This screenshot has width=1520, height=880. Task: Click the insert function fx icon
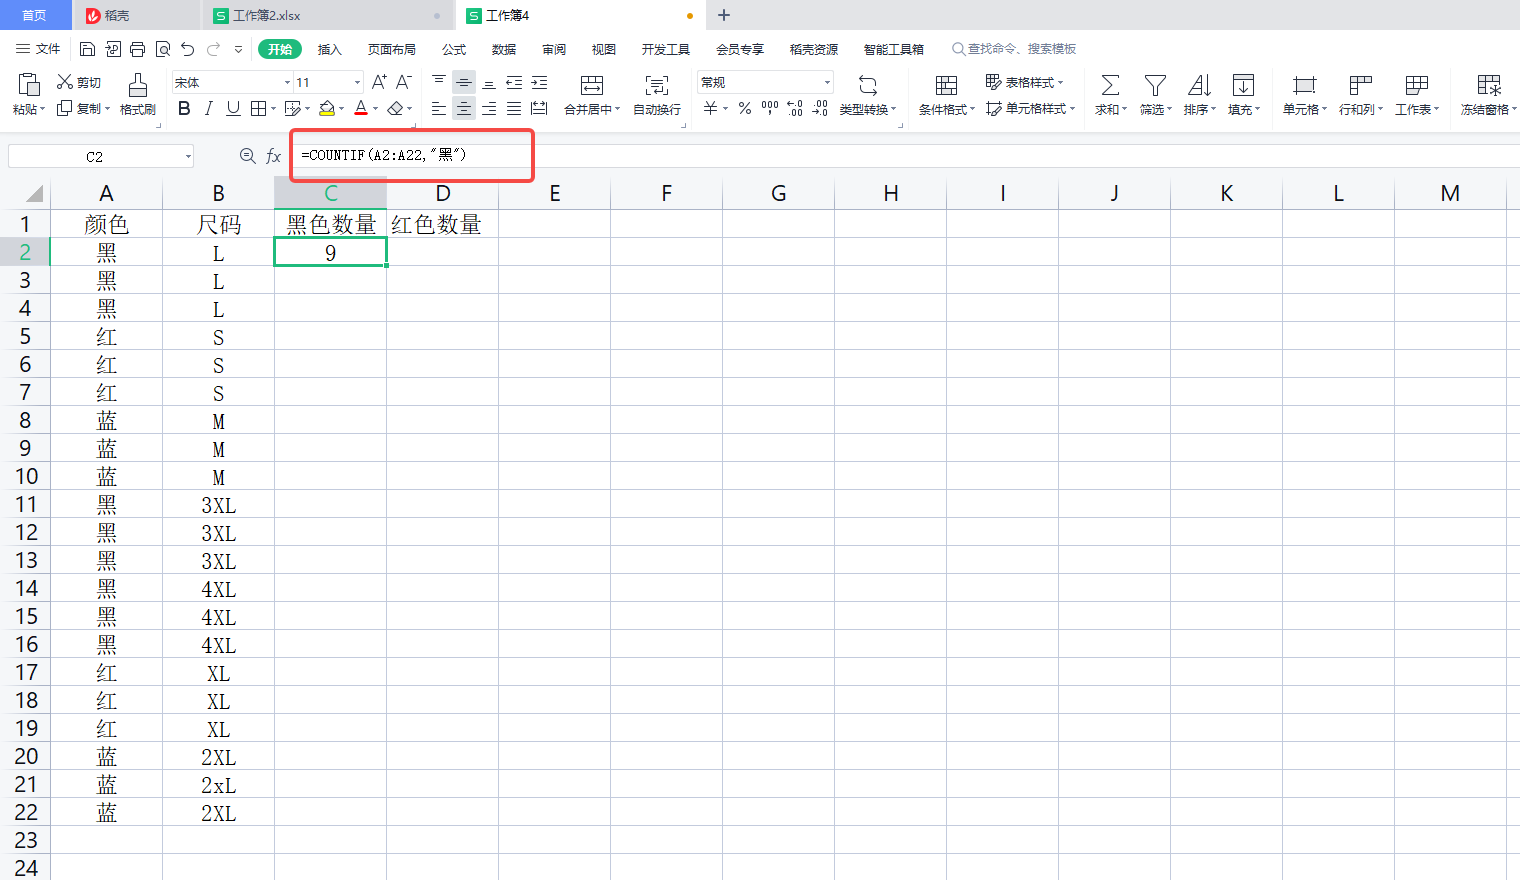tap(273, 156)
